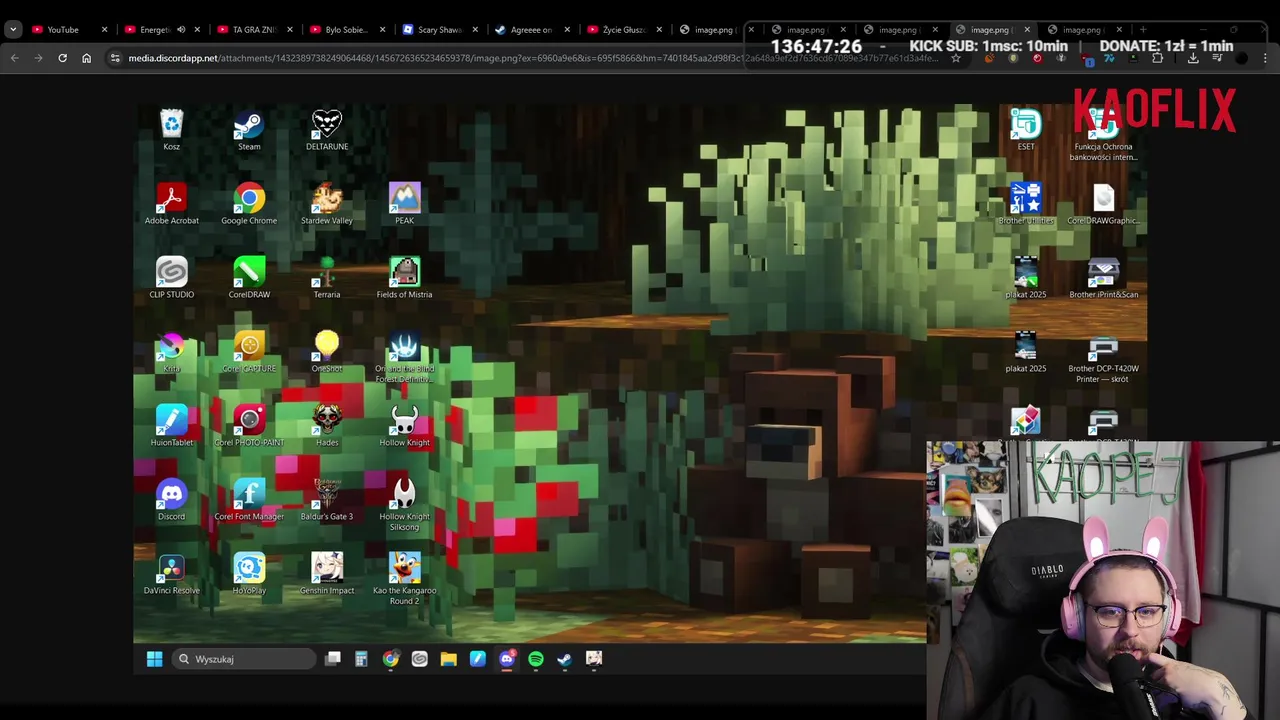Open the OneShot lightbulb icon
This screenshot has height=720, width=1280.
pos(327,353)
